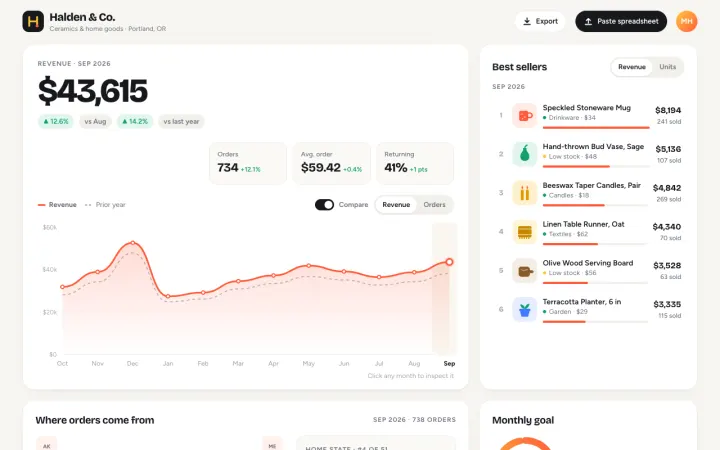This screenshot has width=720, height=450.
Task: Click the Speckled Stoneware Mug icon
Action: (524, 115)
